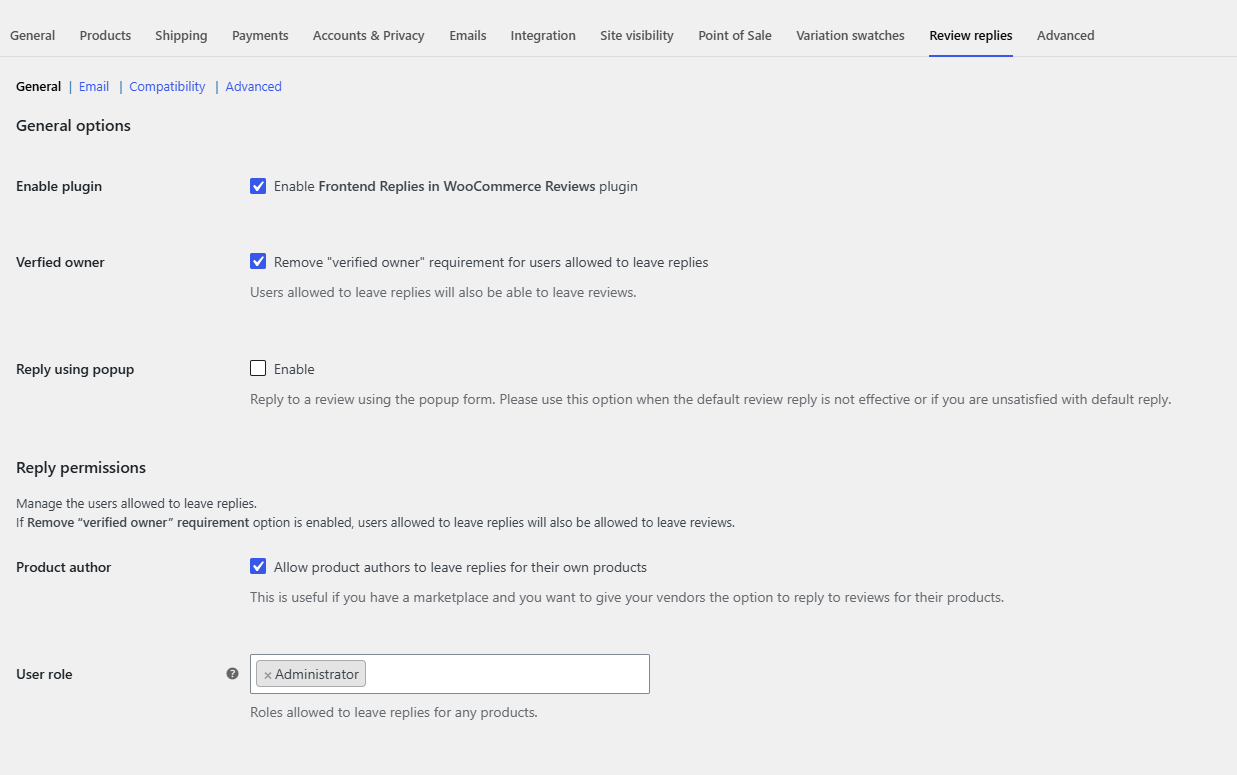This screenshot has width=1237, height=775.
Task: Open the Point of Sale tab
Action: 735,35
